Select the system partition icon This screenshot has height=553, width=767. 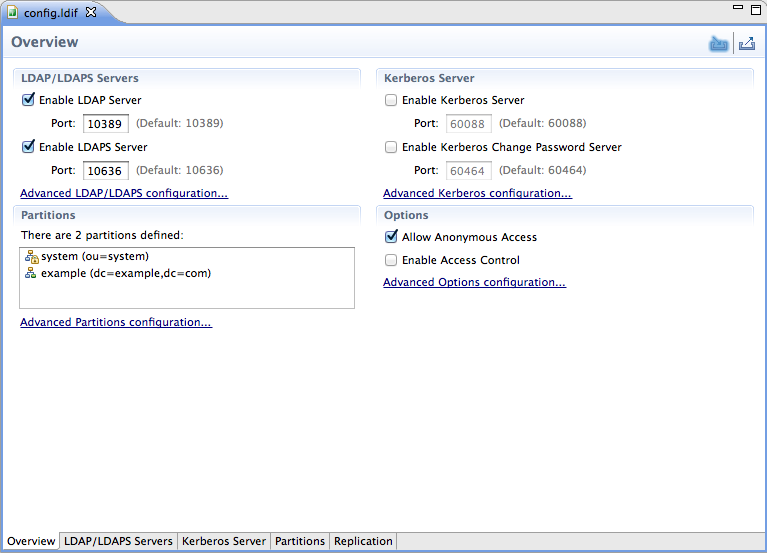[31, 257]
